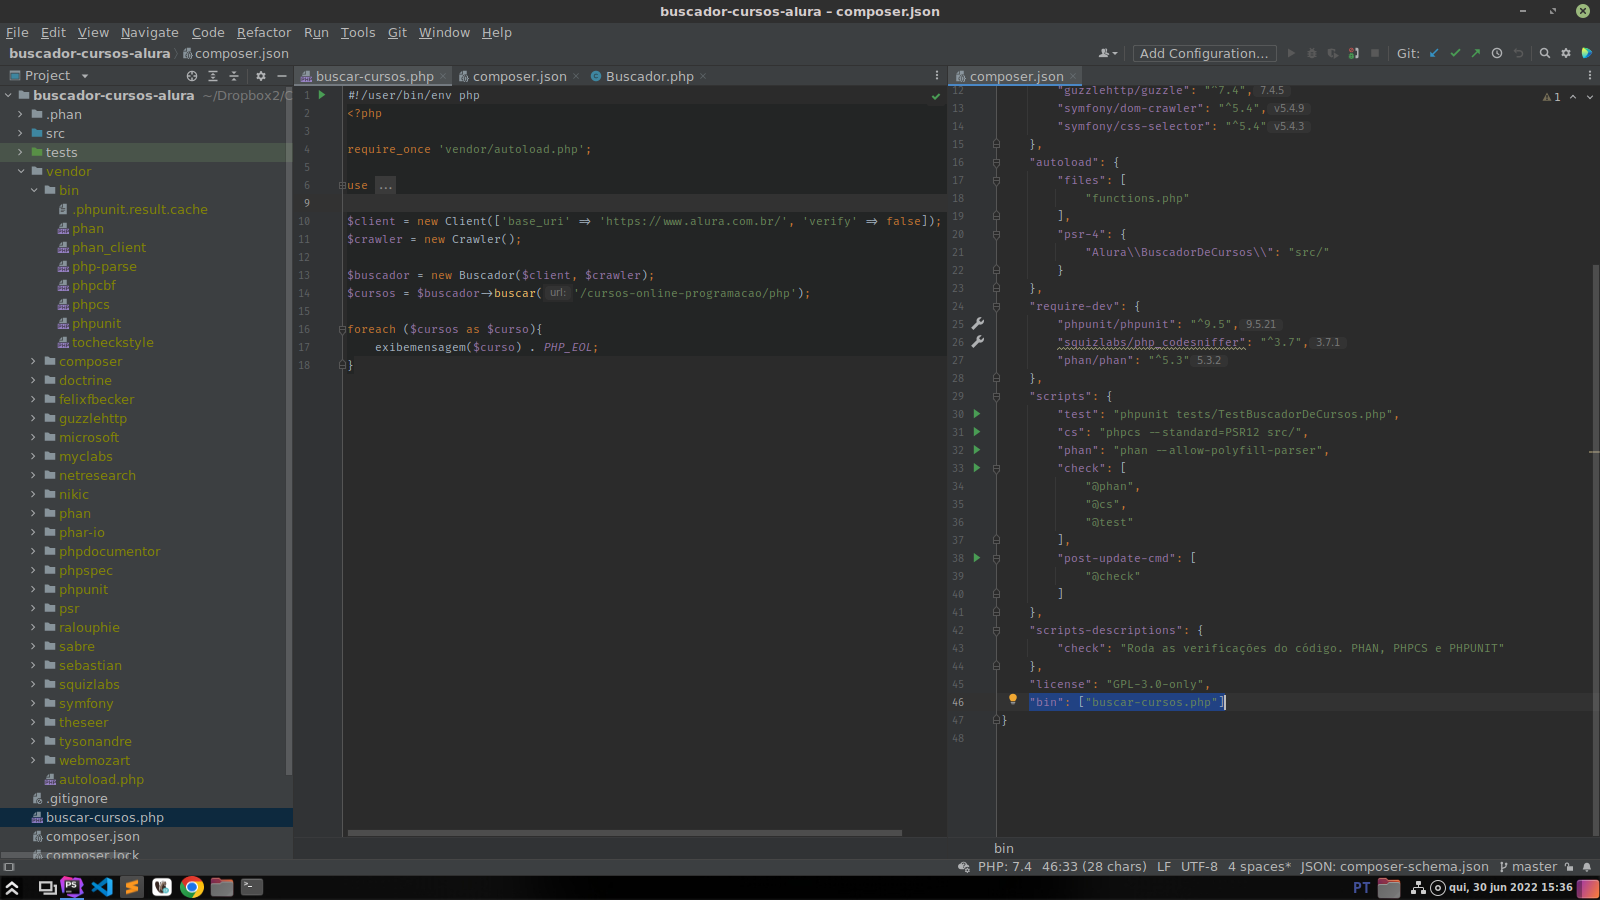Toggle fold of "require-dev" block
The height and width of the screenshot is (900, 1600).
click(996, 306)
